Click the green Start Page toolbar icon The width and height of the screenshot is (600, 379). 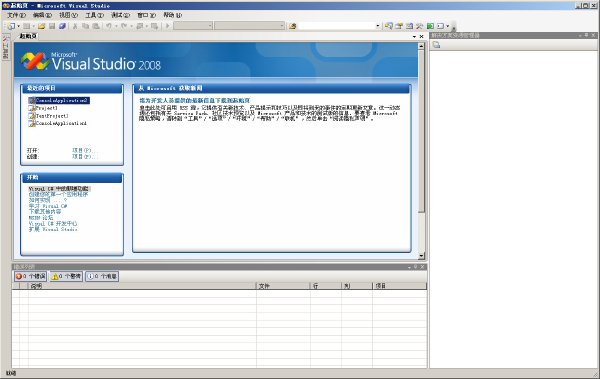[x=430, y=26]
